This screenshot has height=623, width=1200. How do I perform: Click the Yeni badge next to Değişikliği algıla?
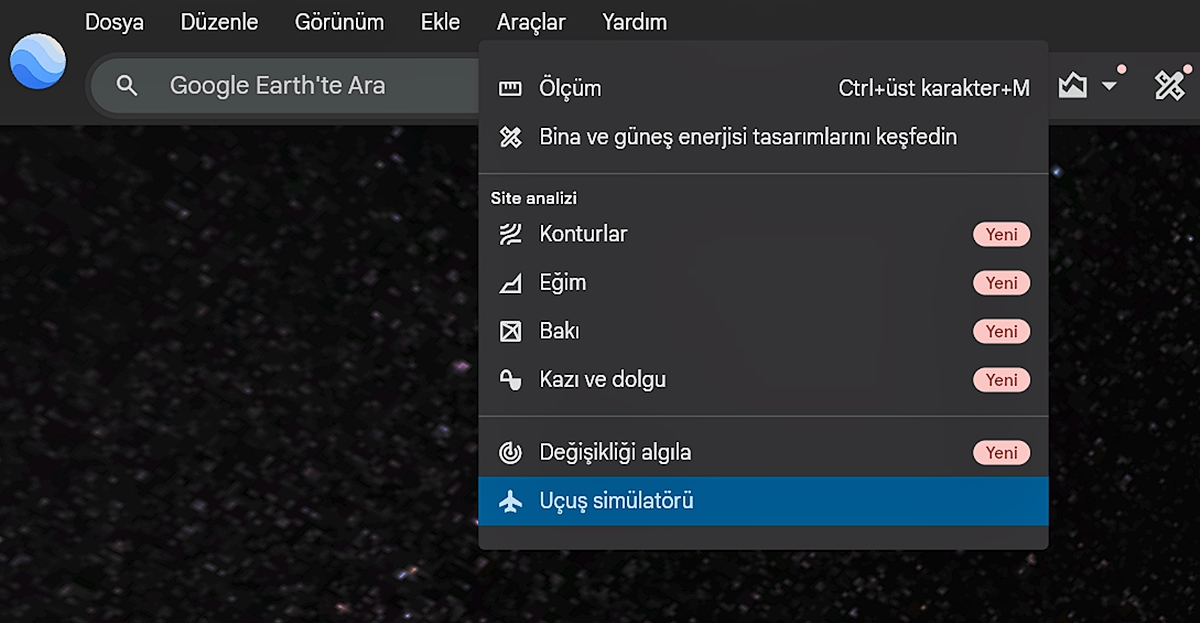[1001, 453]
